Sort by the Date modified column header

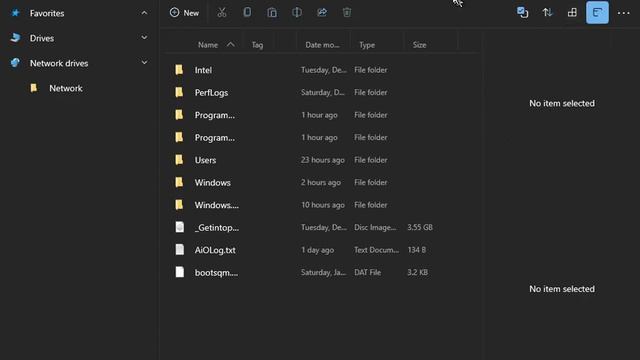click(x=322, y=45)
